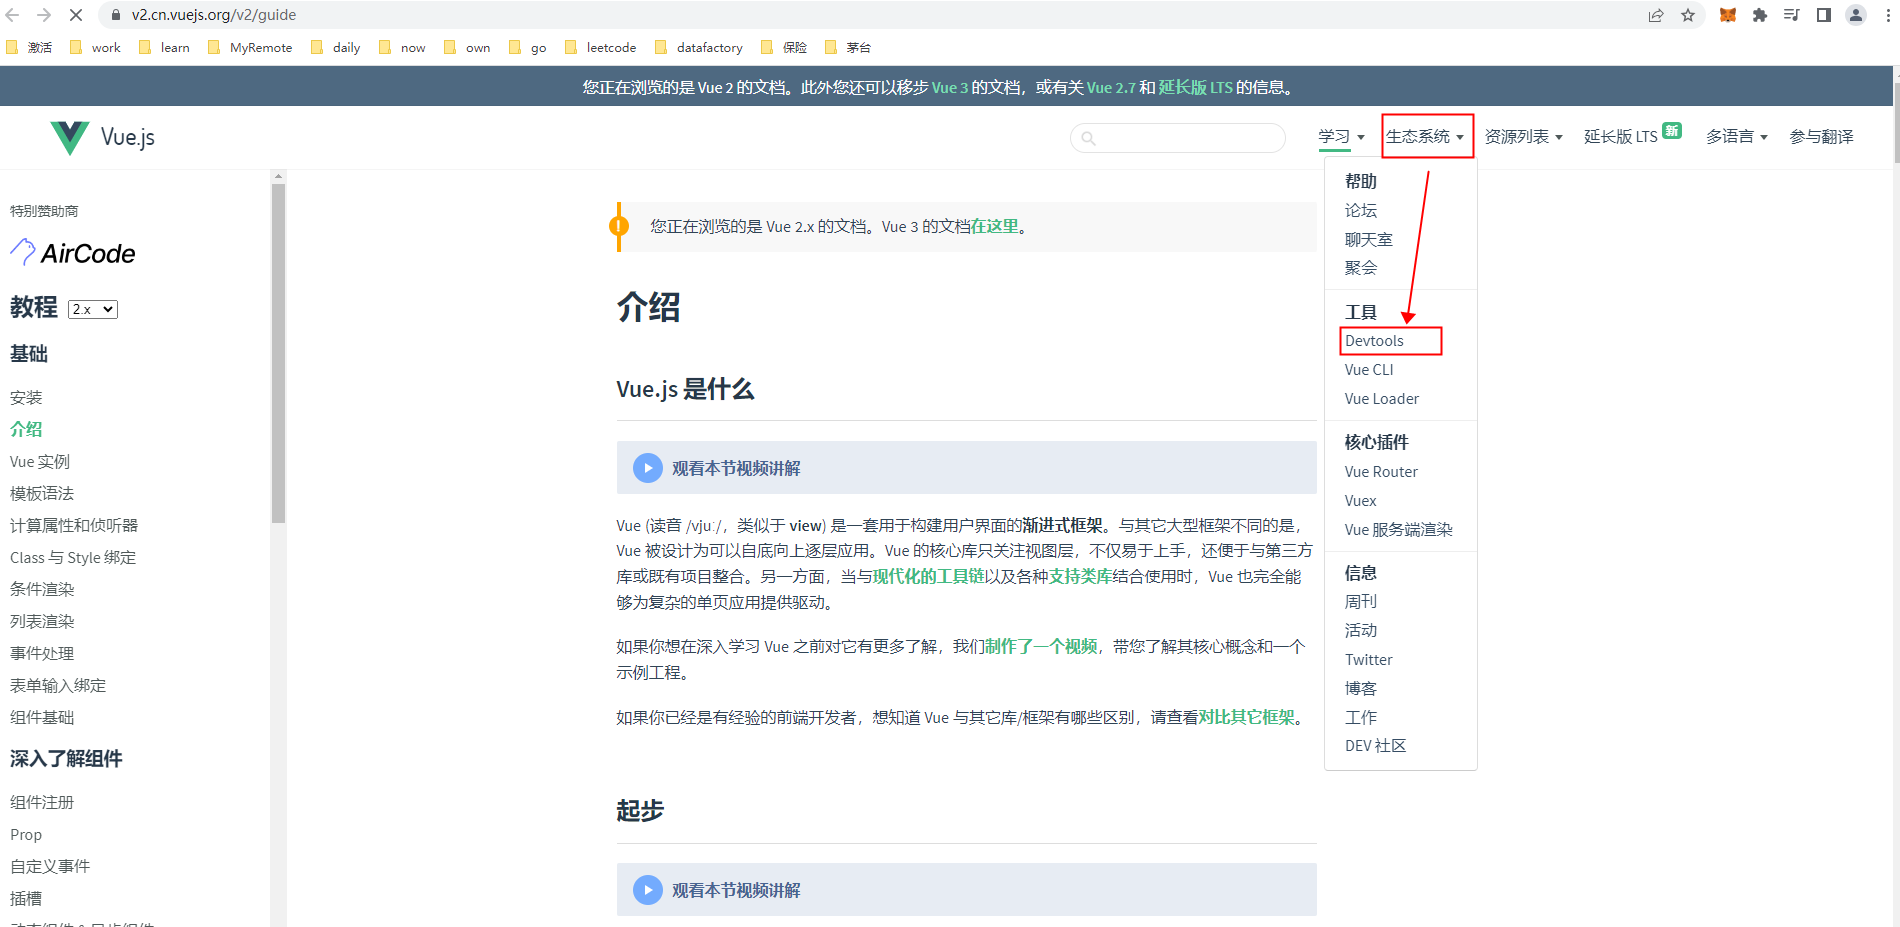Toggle the browser side panel icon
Image resolution: width=1900 pixels, height=927 pixels.
[1824, 15]
